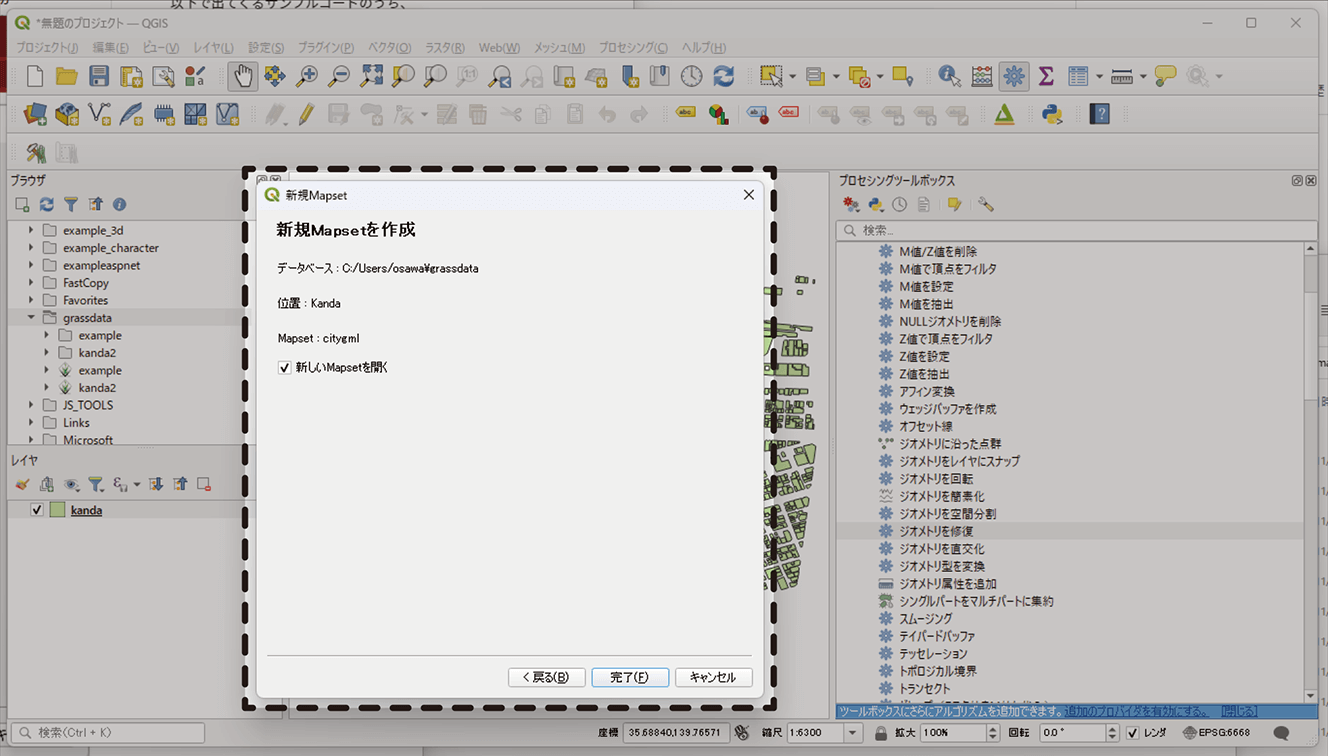Open the 編集(E) menu

coord(110,47)
